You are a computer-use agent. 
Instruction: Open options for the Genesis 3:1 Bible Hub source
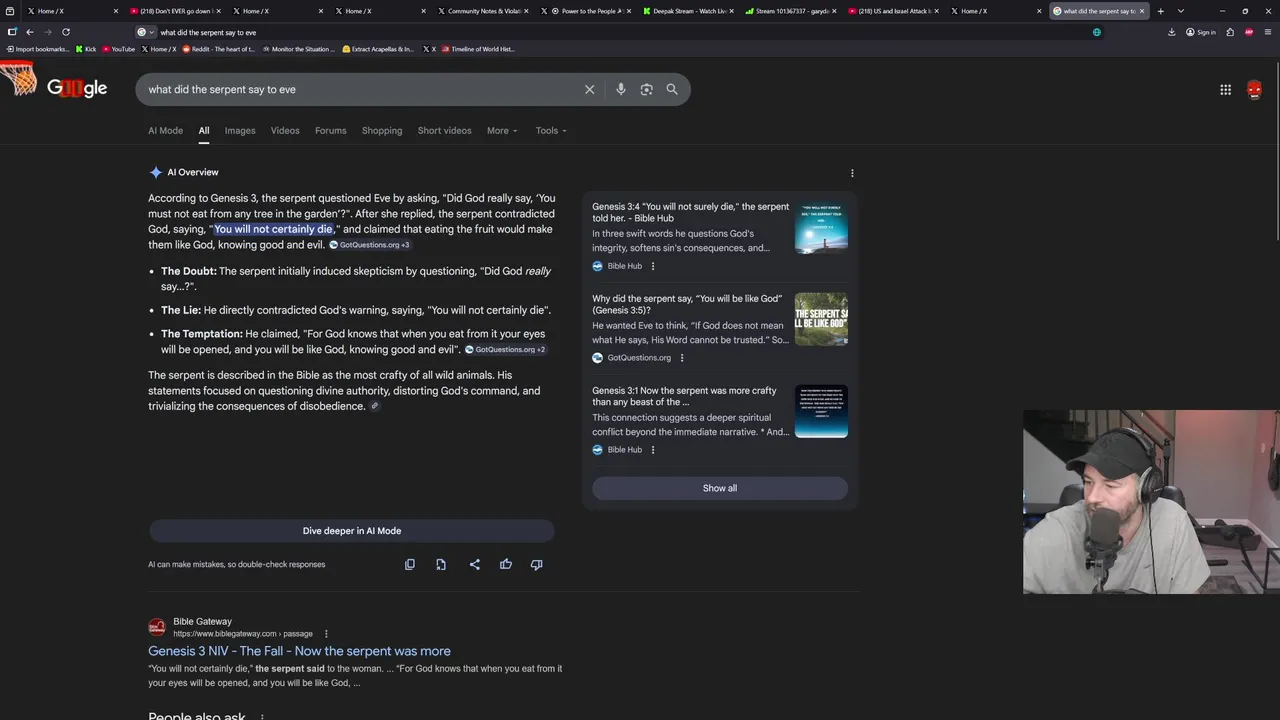point(653,450)
